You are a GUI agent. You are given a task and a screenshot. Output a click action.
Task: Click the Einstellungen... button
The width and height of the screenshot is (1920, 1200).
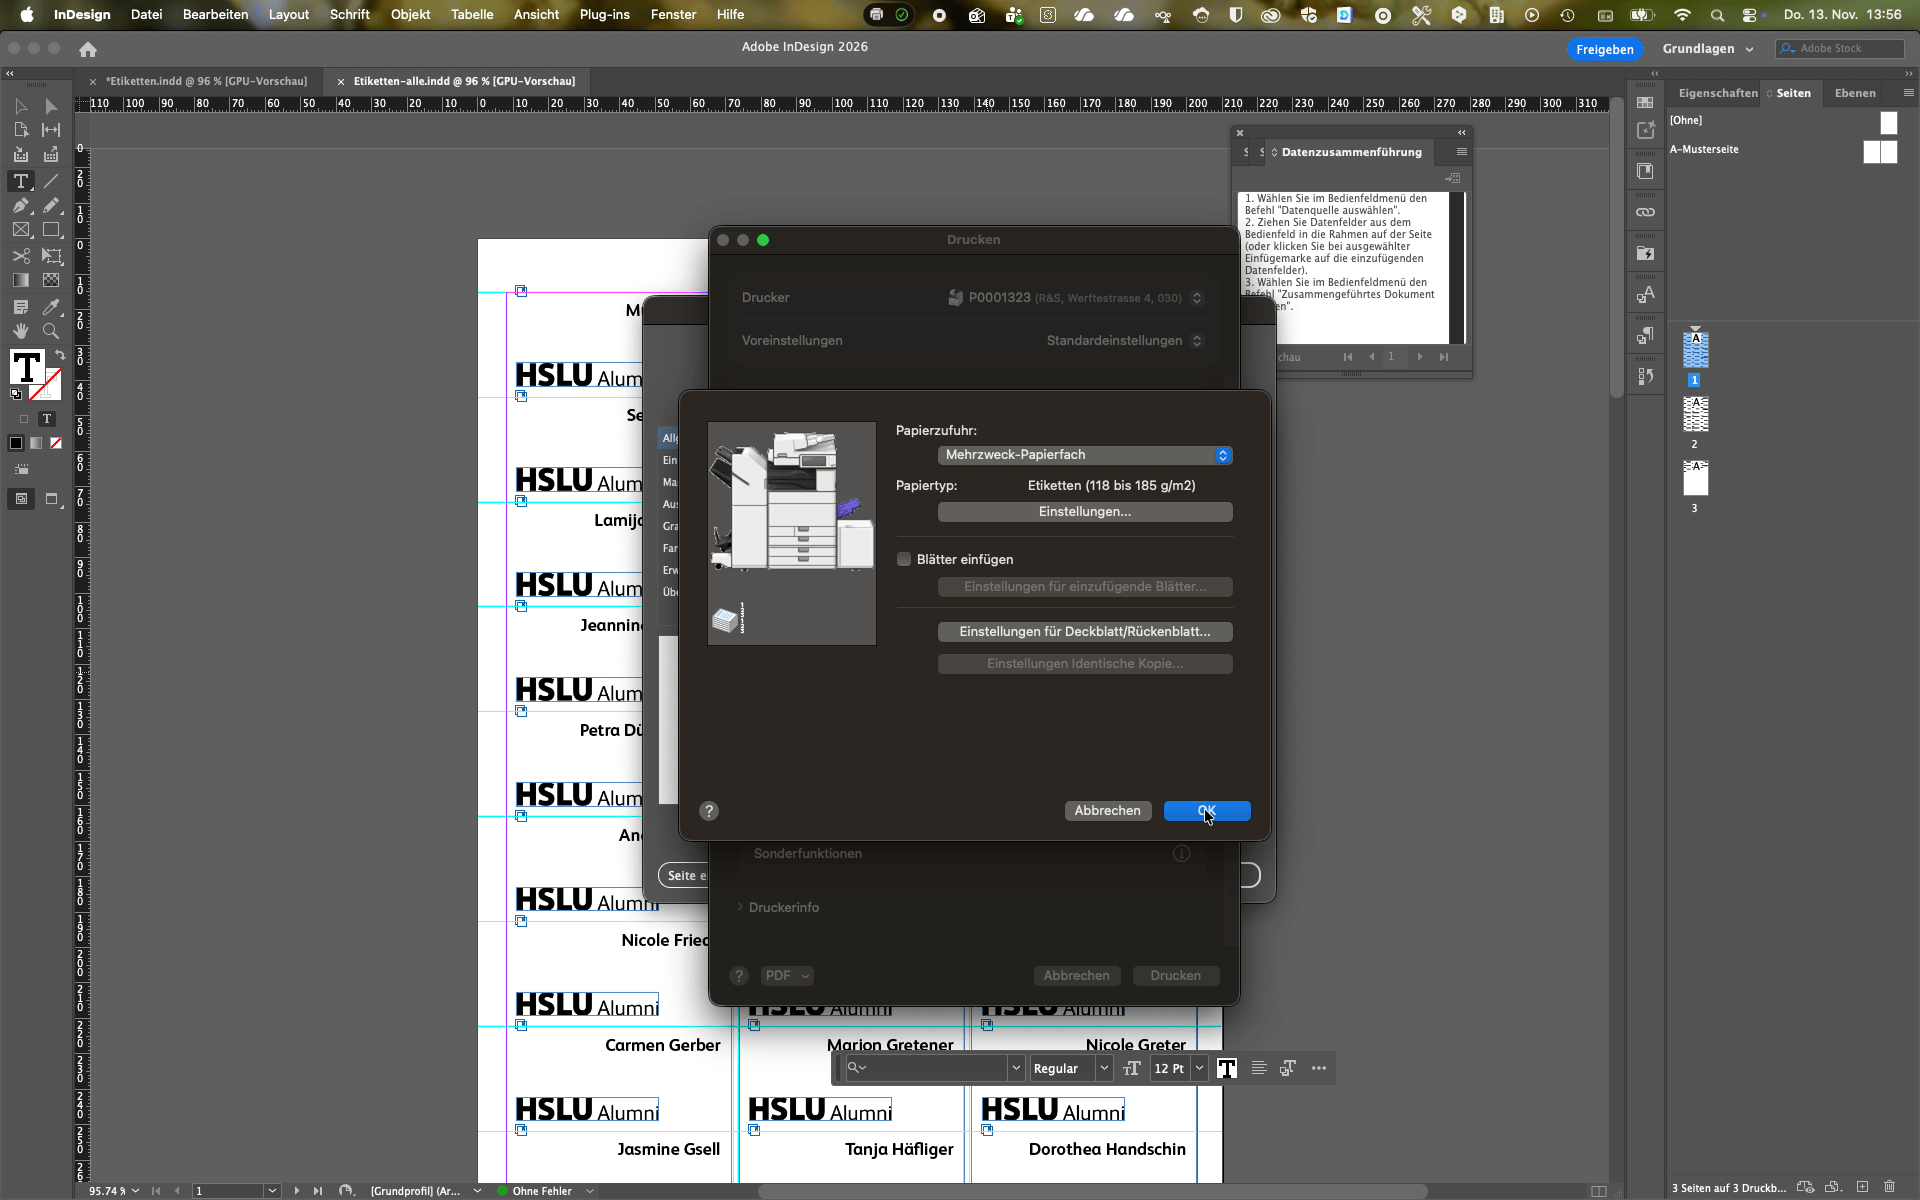click(1085, 512)
